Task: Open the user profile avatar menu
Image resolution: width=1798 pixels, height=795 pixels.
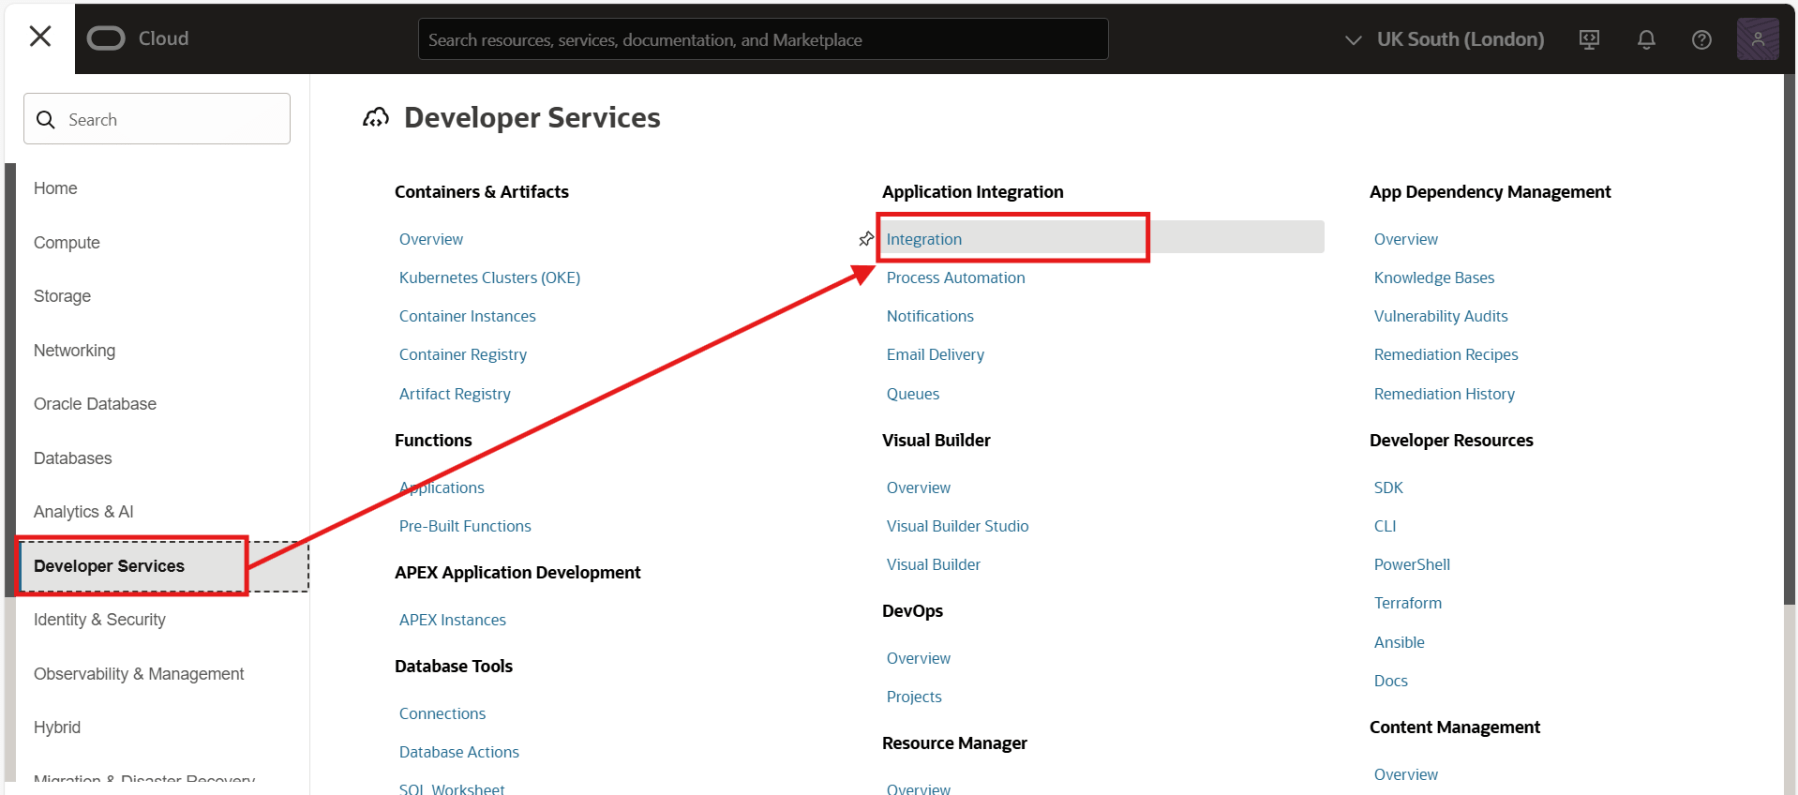Action: [1757, 40]
